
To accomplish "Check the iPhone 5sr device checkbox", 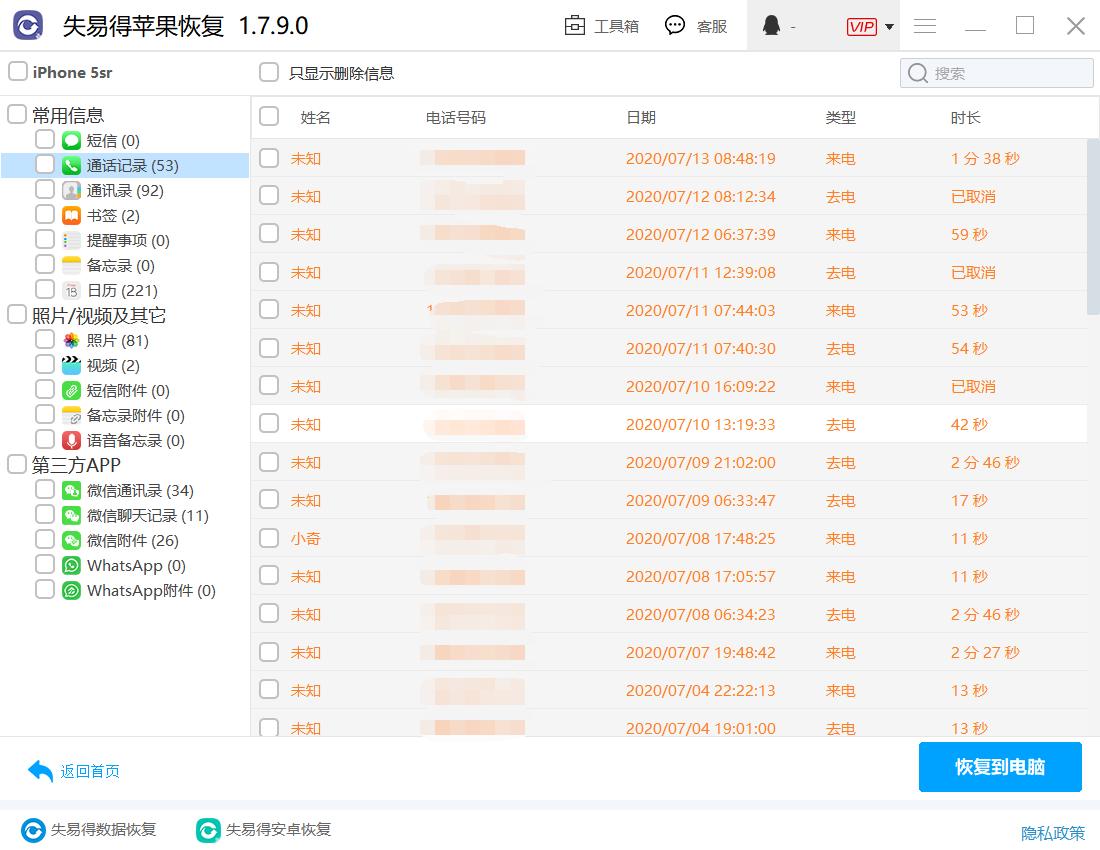I will (16, 72).
